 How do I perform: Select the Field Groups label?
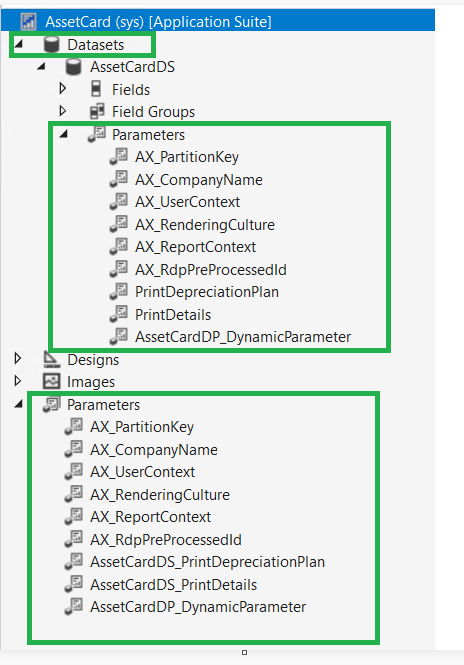click(153, 112)
